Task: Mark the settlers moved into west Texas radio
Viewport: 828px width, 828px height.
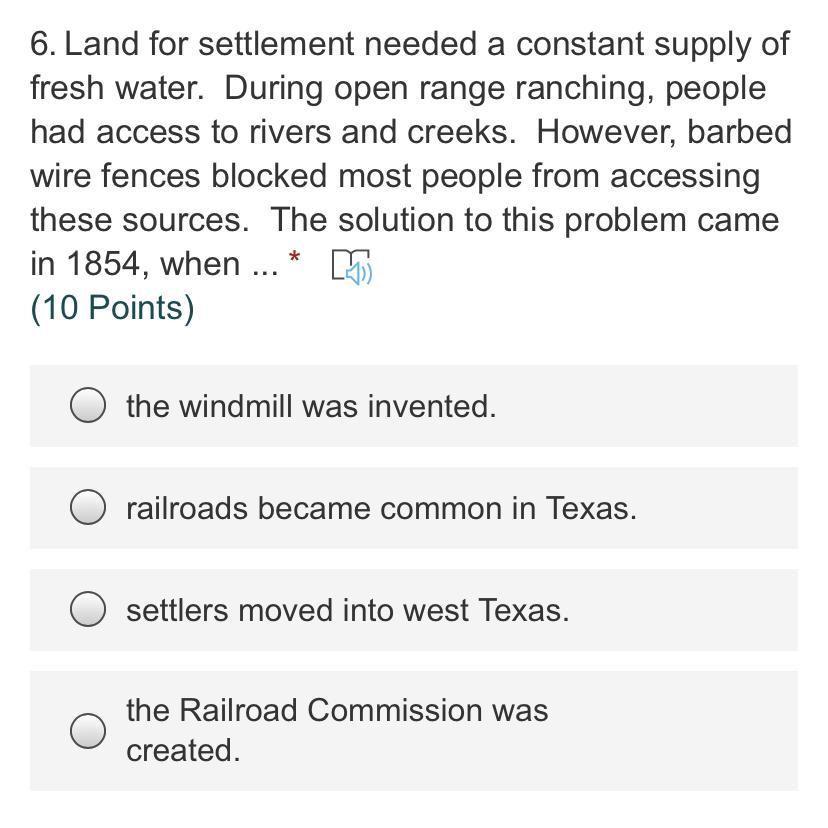Action: point(88,609)
